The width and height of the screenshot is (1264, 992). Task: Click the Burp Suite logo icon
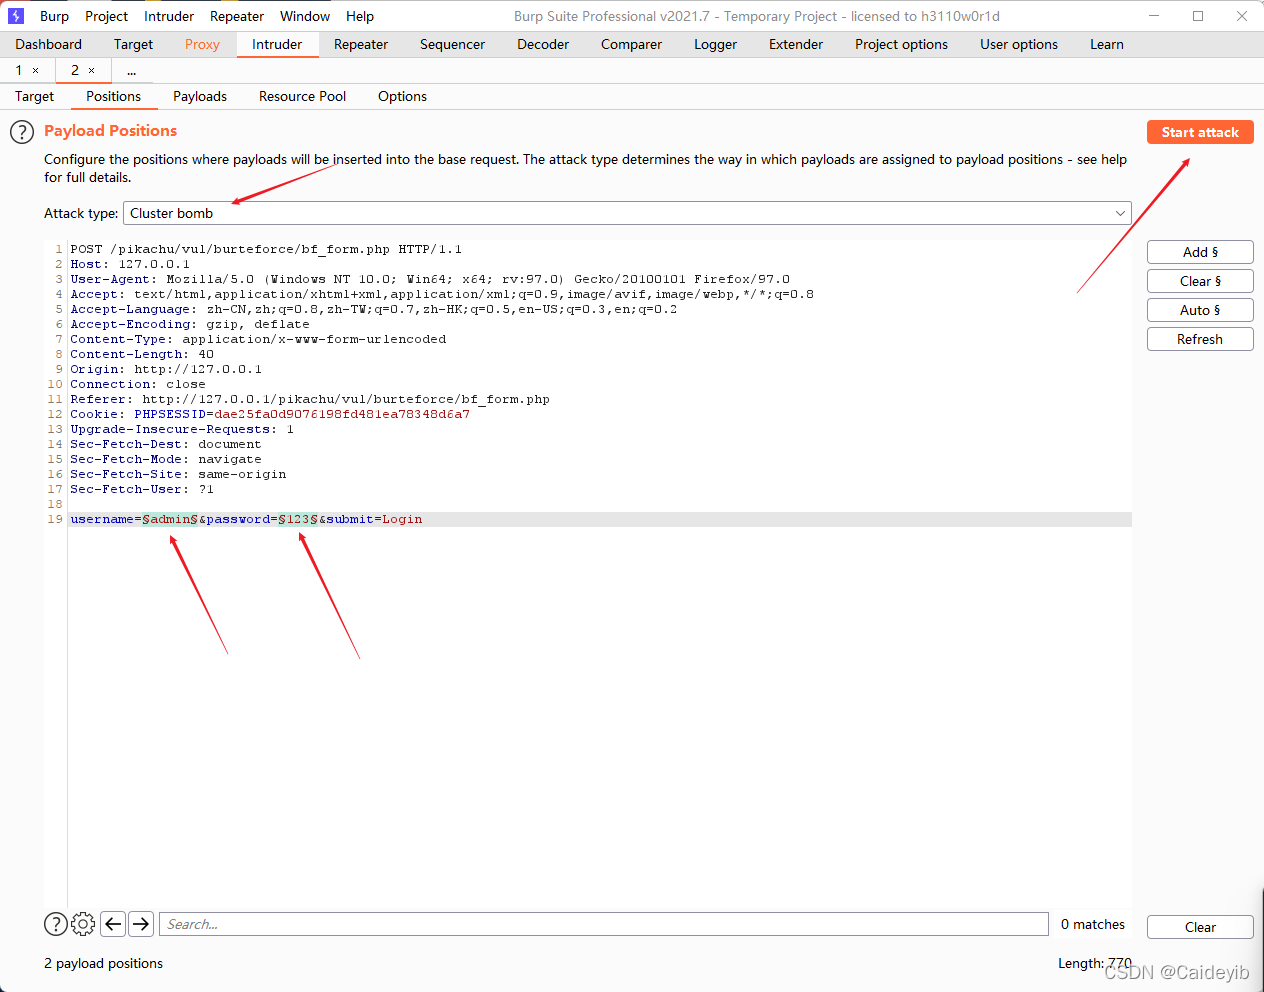click(x=16, y=16)
